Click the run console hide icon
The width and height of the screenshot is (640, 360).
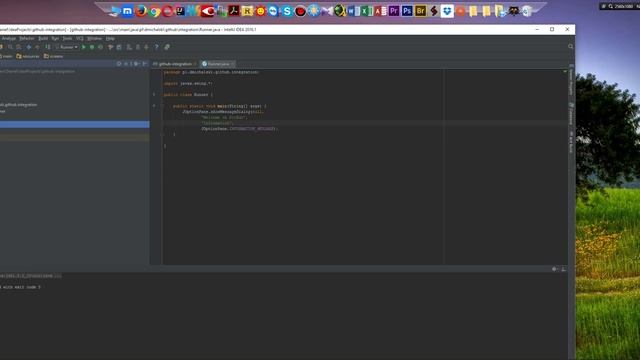click(x=564, y=269)
